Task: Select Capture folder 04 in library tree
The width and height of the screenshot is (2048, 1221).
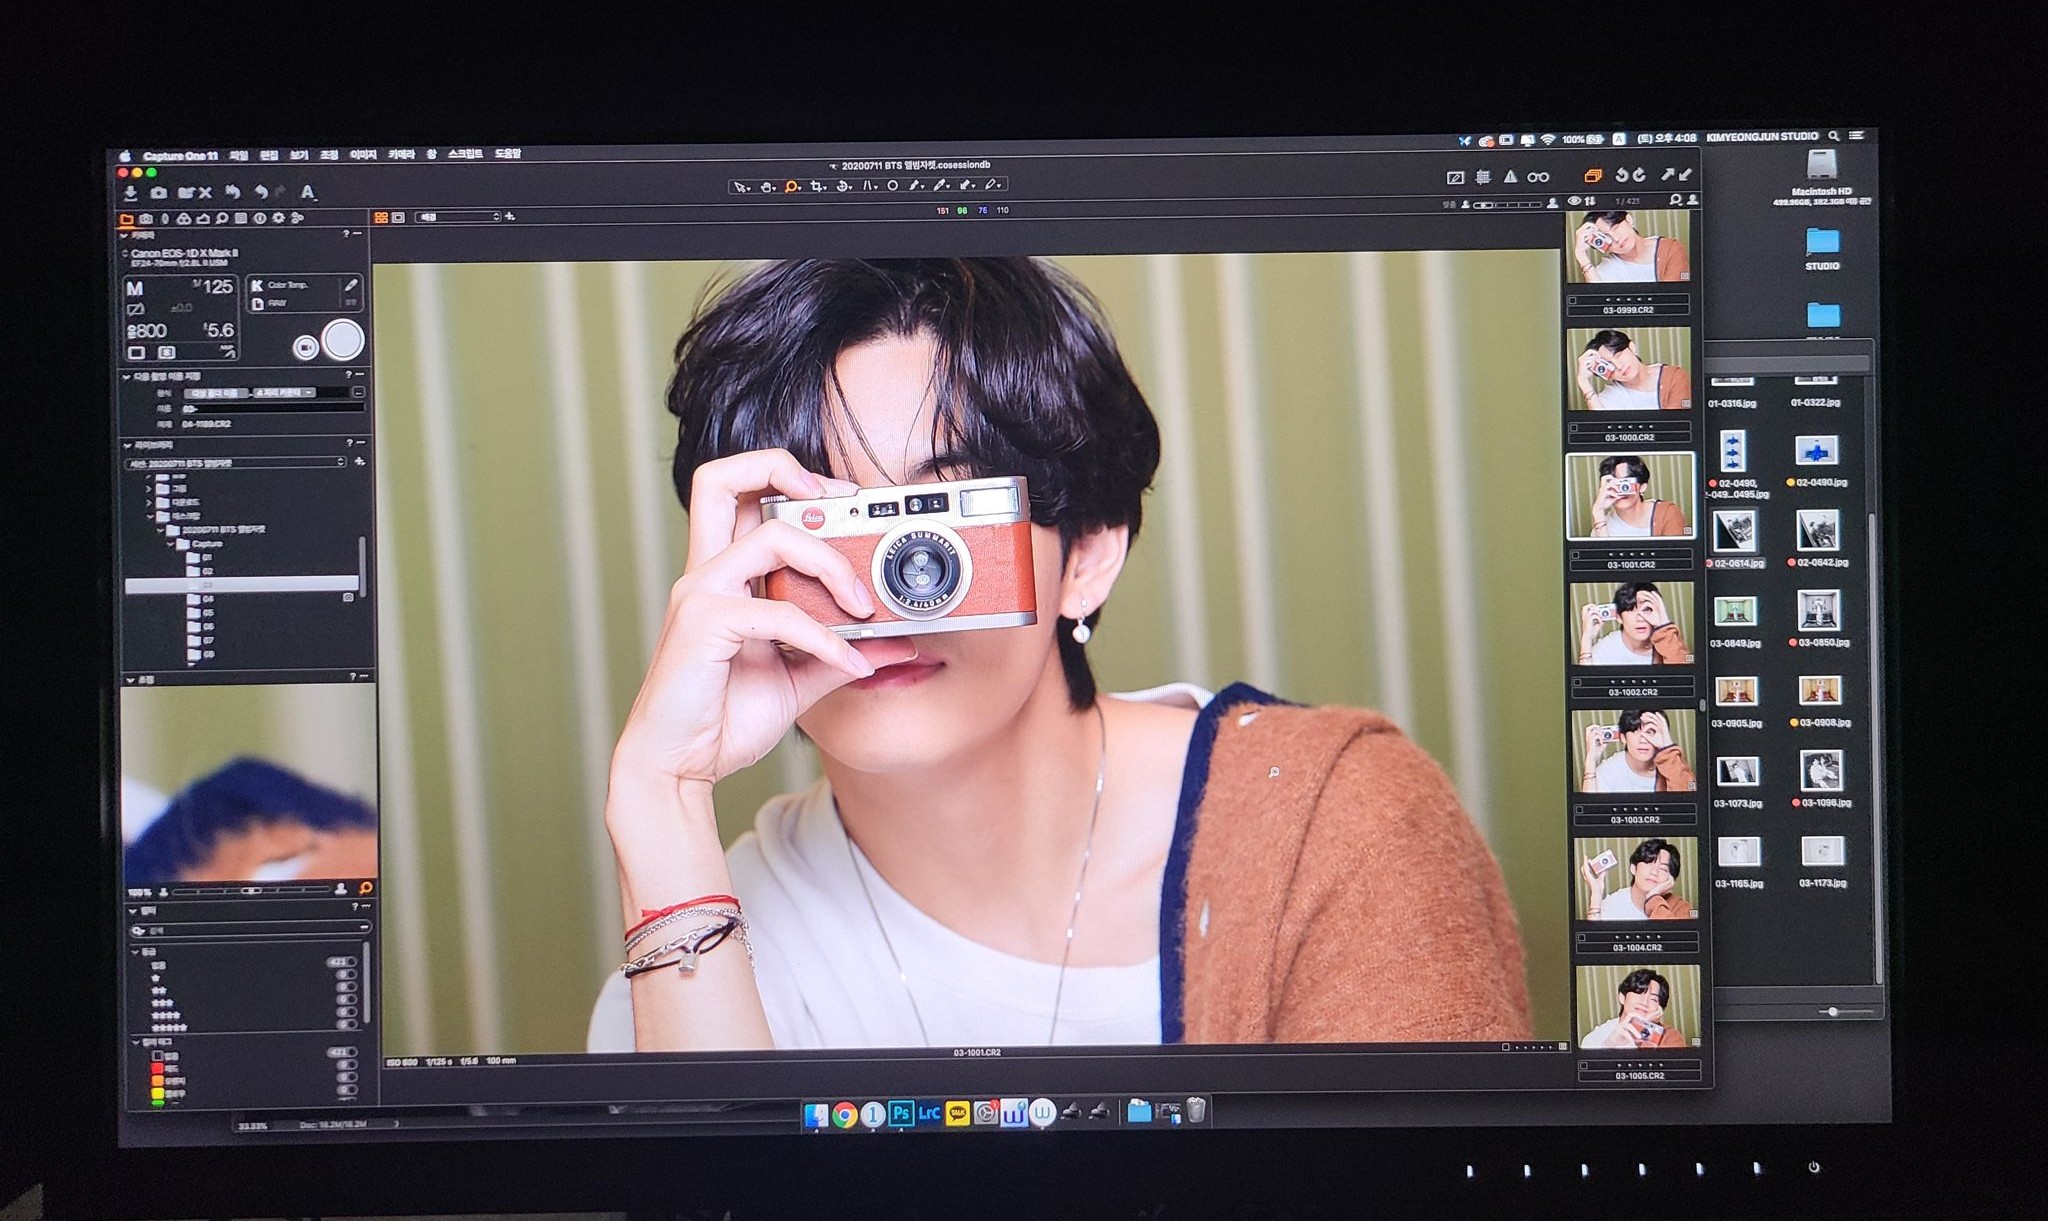Action: [x=207, y=598]
